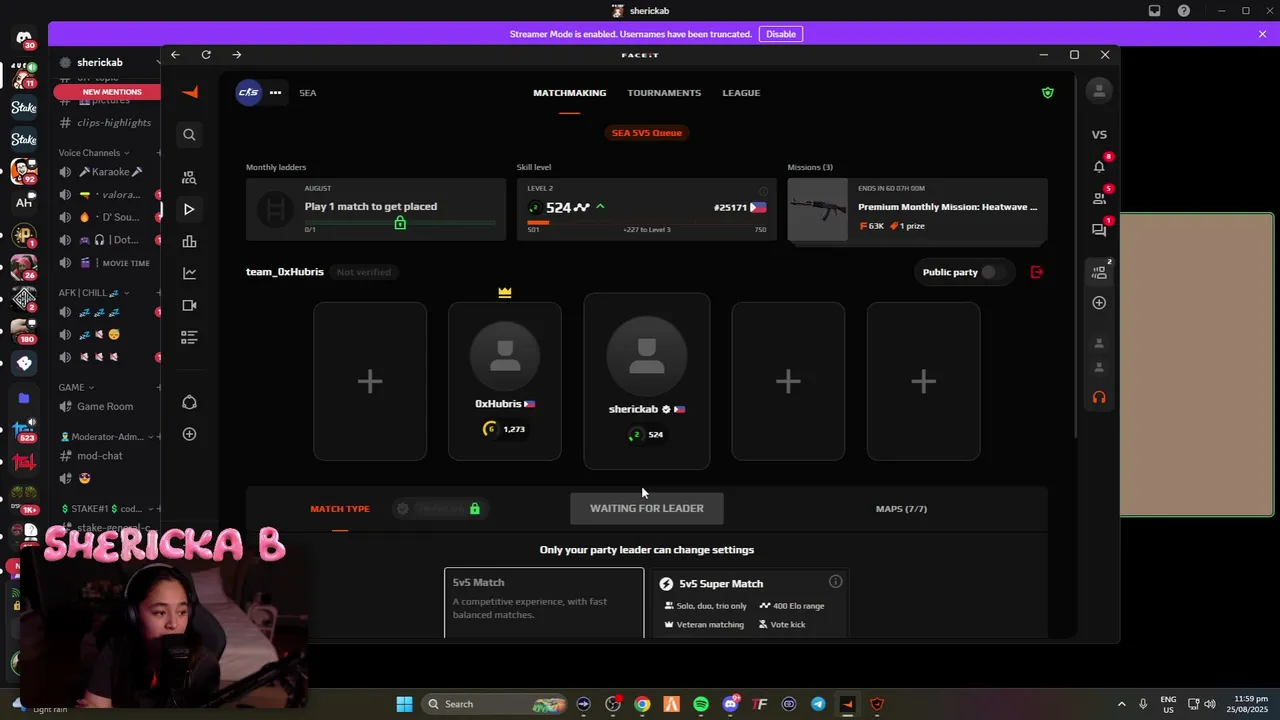This screenshot has height=720, width=1280.
Task: Open the party members icon in right sidebar
Action: click(1099, 272)
